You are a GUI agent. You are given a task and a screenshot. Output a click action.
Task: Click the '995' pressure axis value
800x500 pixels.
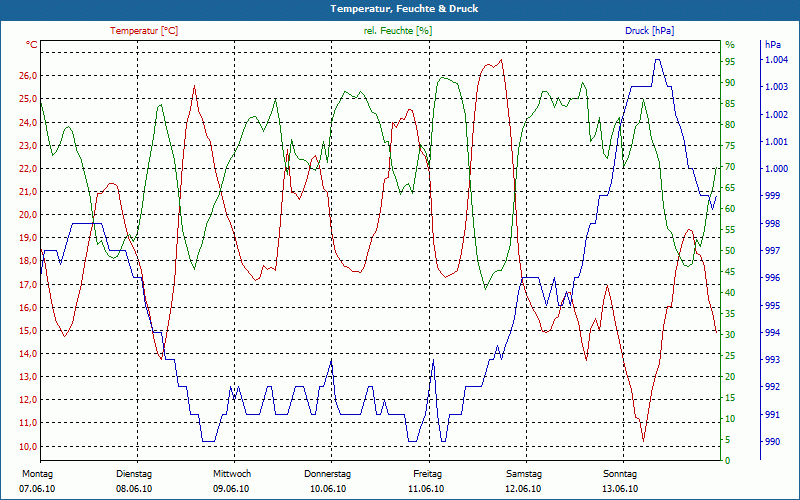click(771, 305)
